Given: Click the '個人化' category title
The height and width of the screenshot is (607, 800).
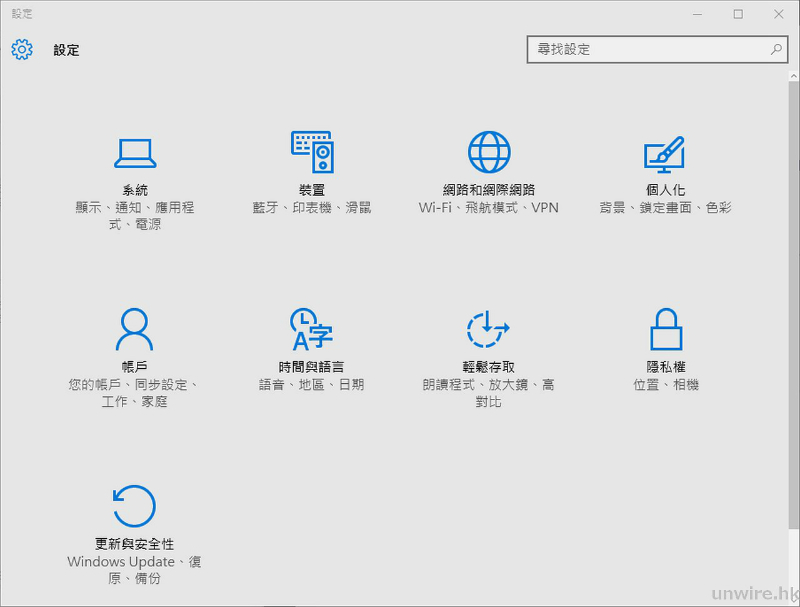Looking at the screenshot, I should point(665,190).
